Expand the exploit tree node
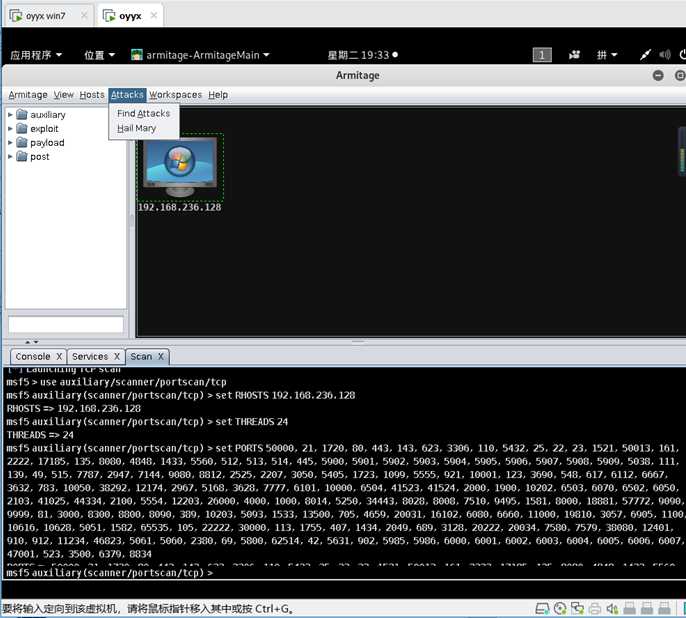Screen dimensions: 686x618 (x=10, y=129)
